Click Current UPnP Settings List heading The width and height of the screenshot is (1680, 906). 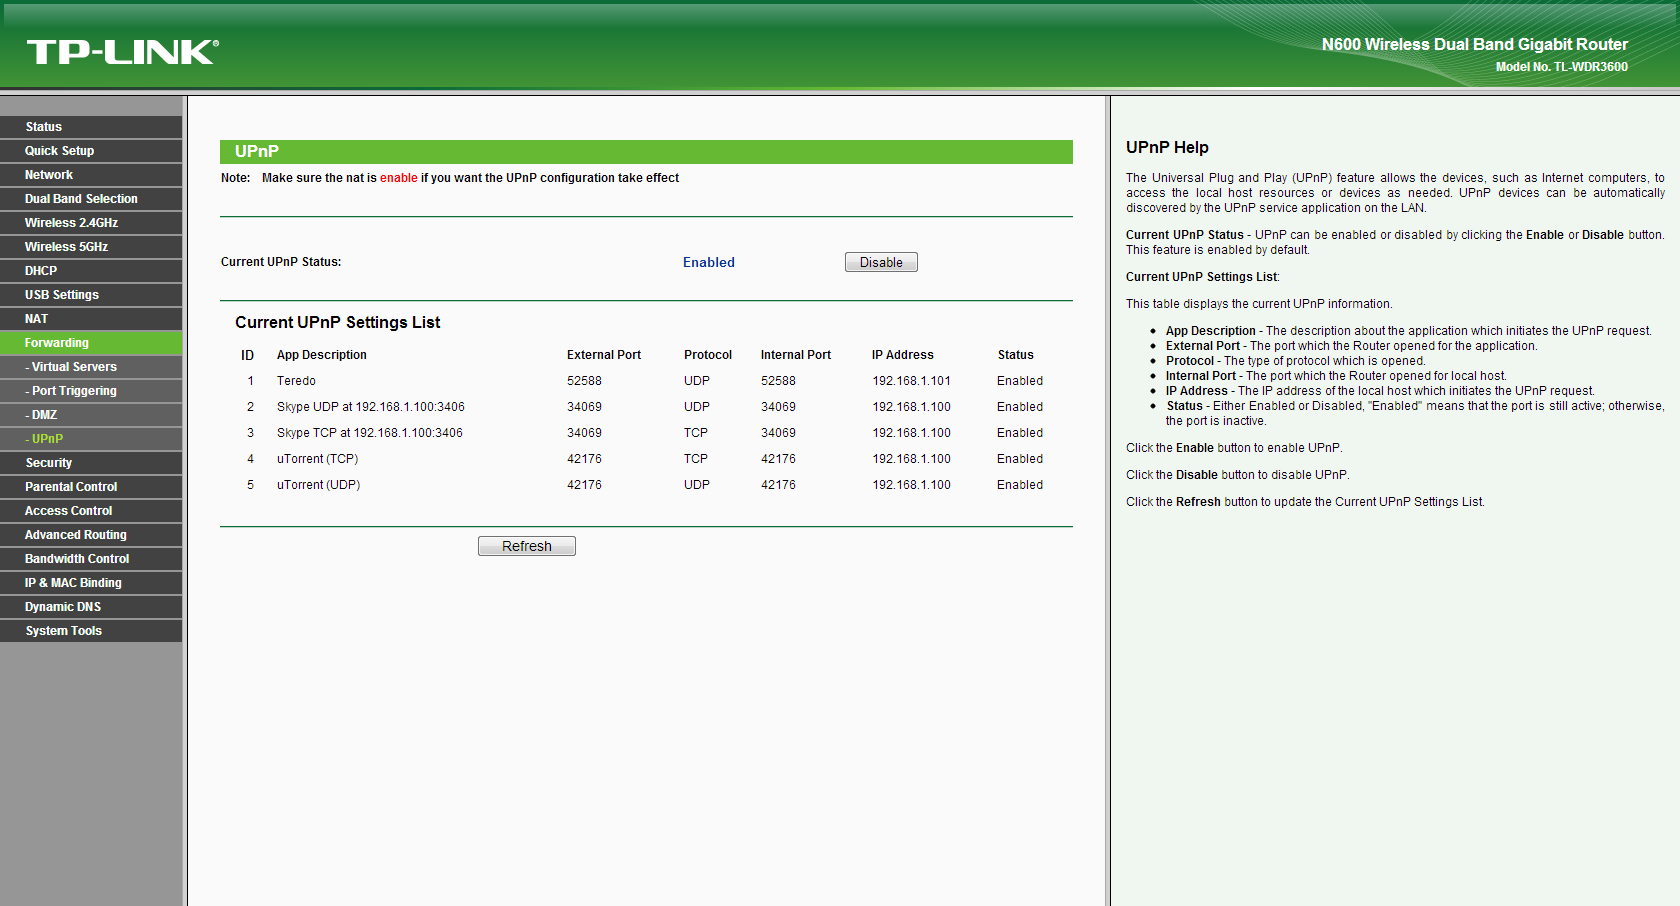pos(338,322)
